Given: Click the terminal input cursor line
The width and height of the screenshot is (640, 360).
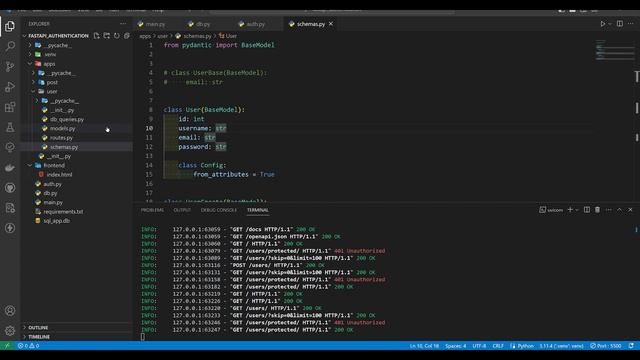Looking at the screenshot, I should (x=142, y=337).
